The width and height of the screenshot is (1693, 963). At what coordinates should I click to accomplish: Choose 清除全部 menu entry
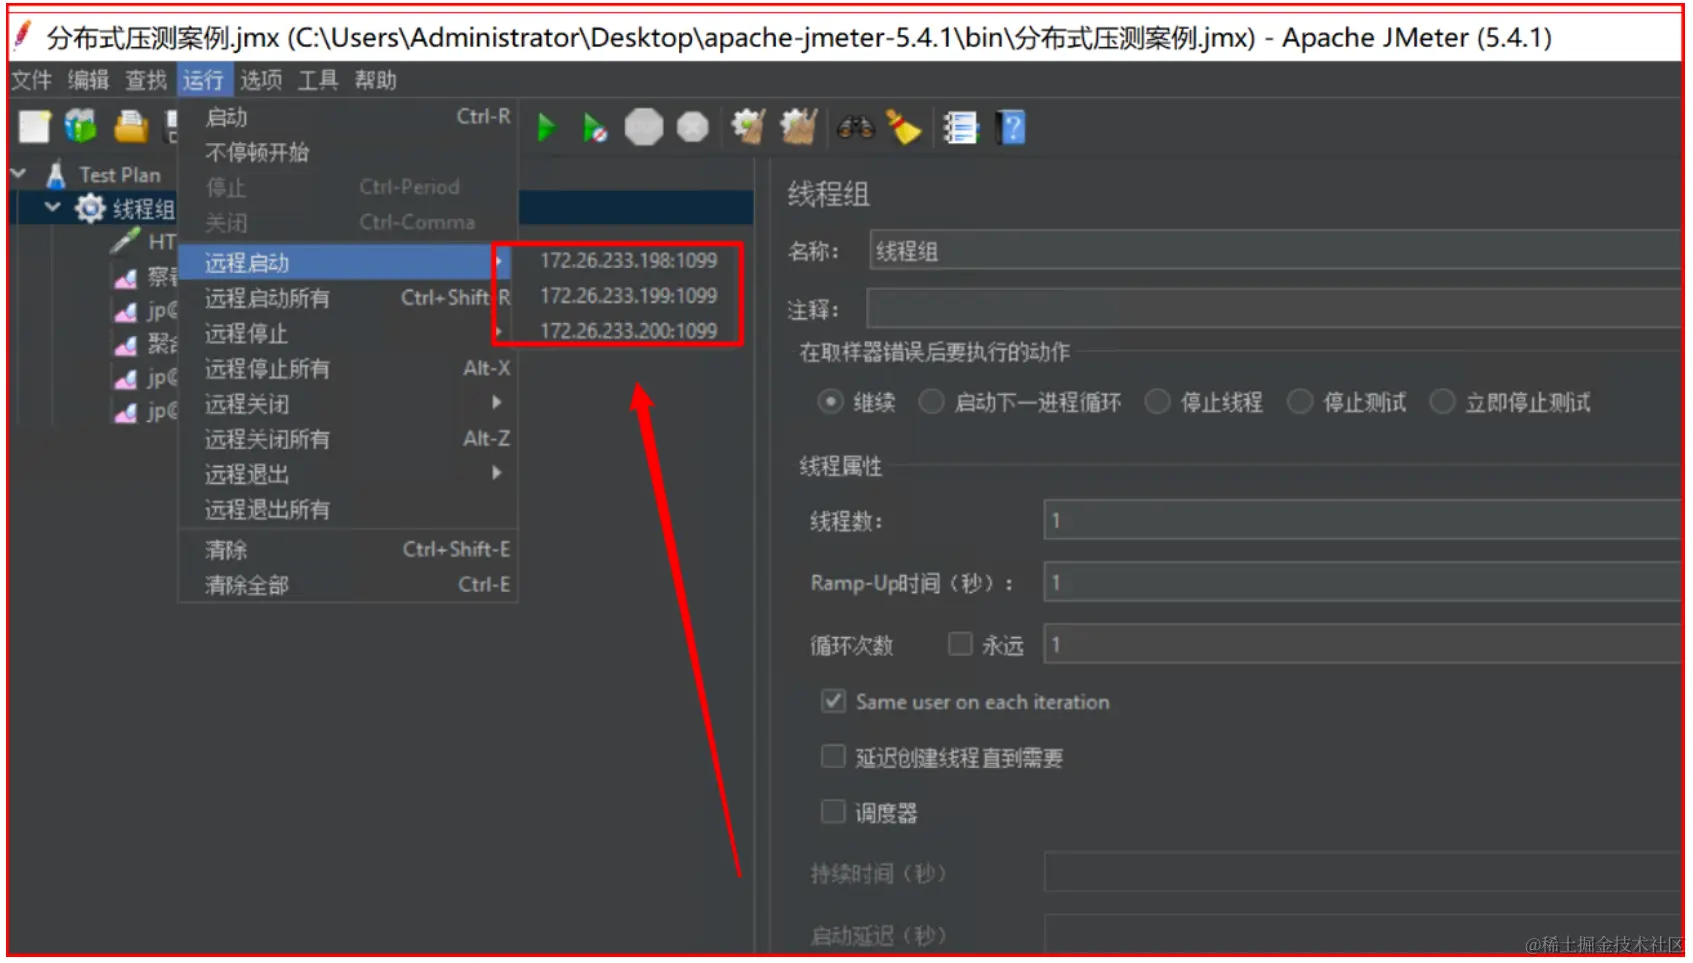pos(348,585)
